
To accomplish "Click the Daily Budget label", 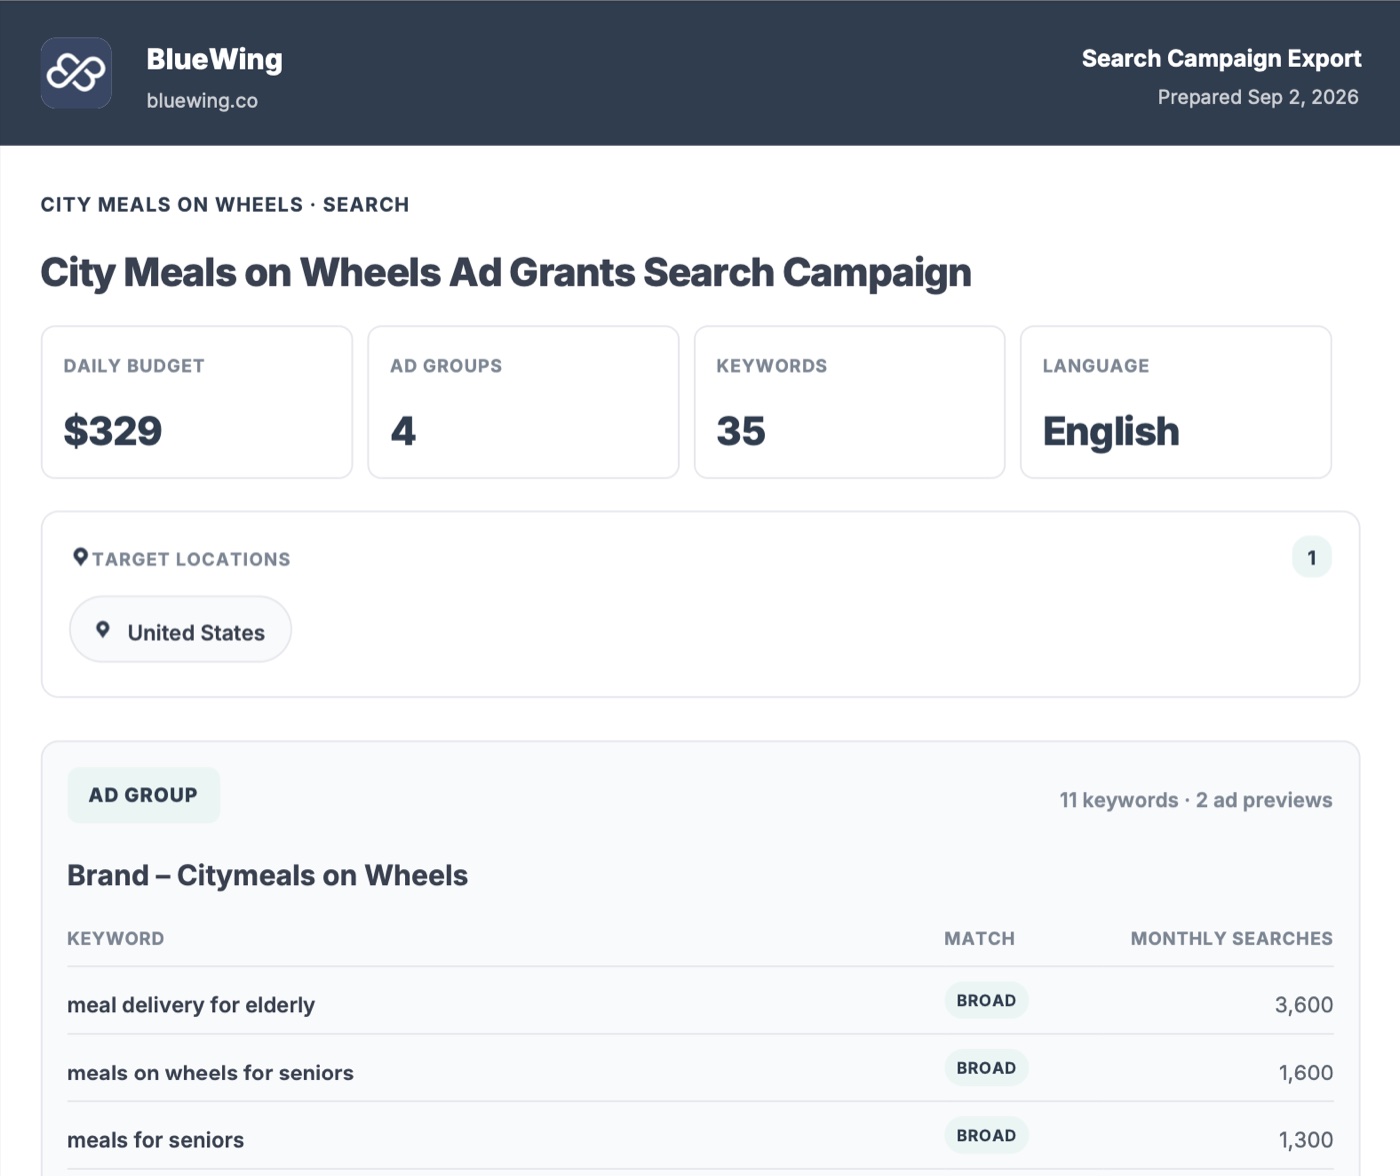I will click(x=134, y=366).
